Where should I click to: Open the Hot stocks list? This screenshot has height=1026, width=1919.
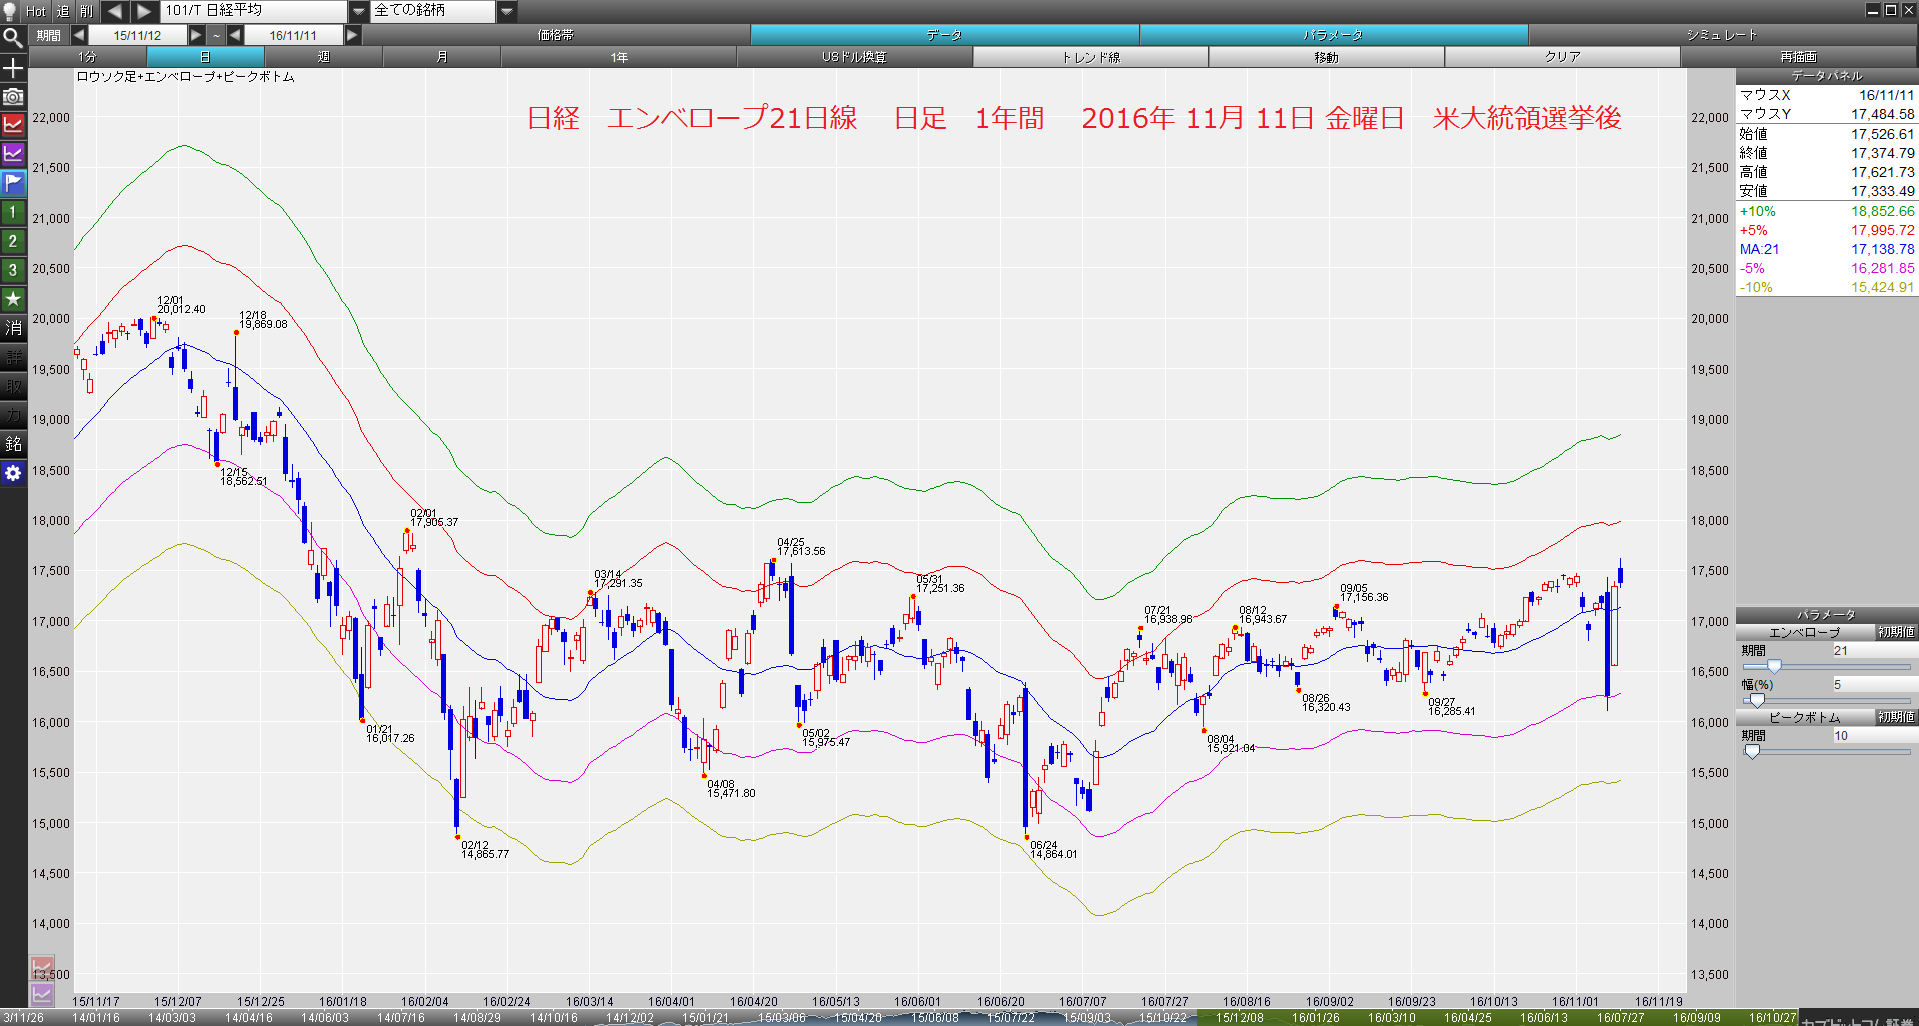(x=36, y=11)
